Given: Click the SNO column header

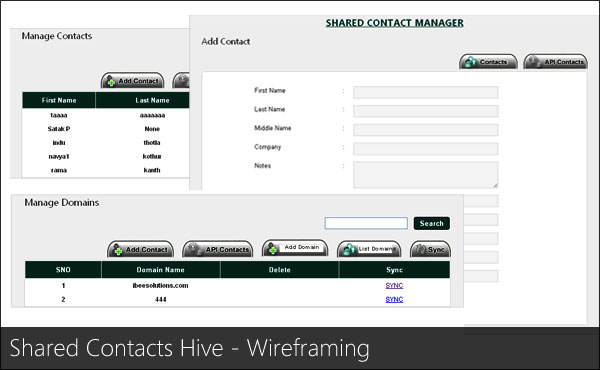Looking at the screenshot, I should 63,270.
